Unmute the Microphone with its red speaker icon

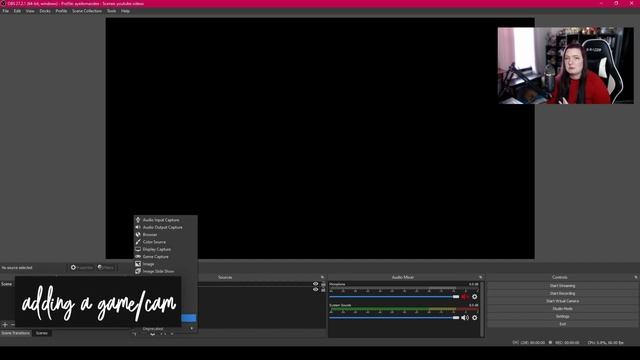click(465, 297)
